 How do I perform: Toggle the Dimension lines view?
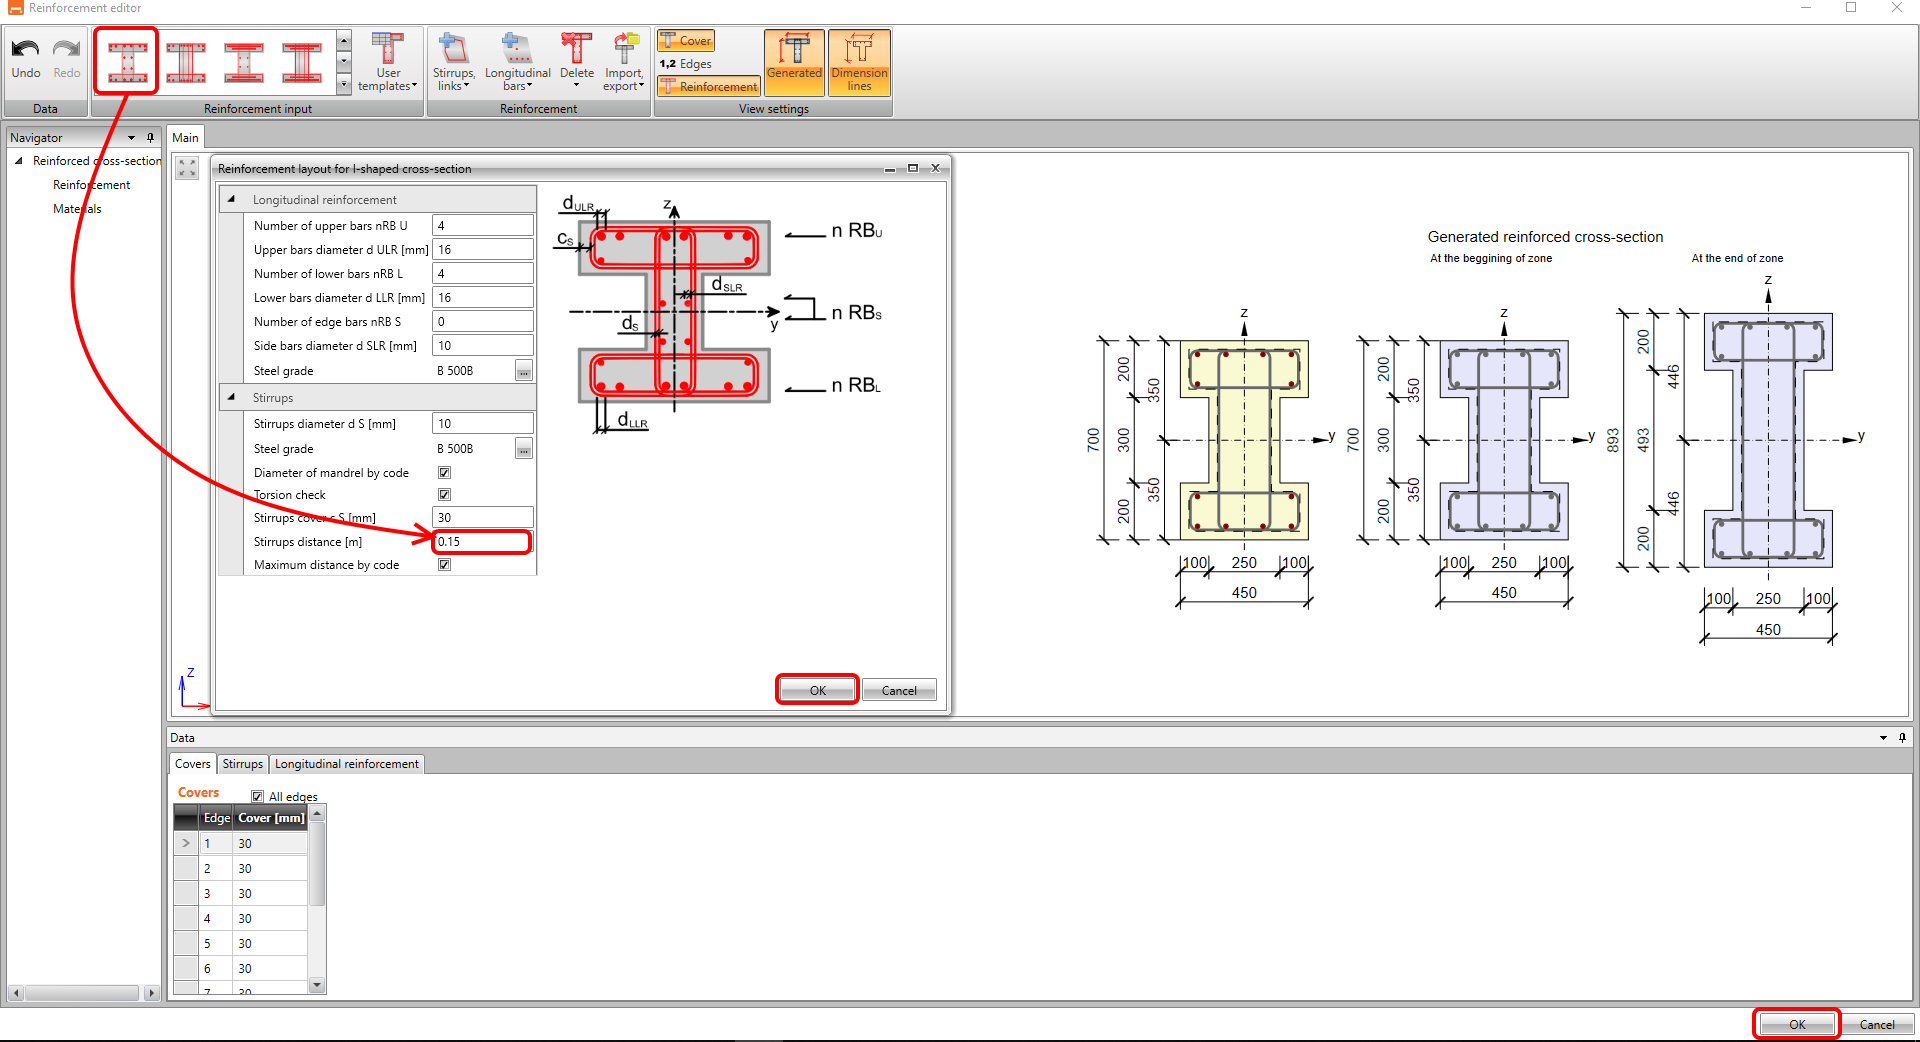859,62
